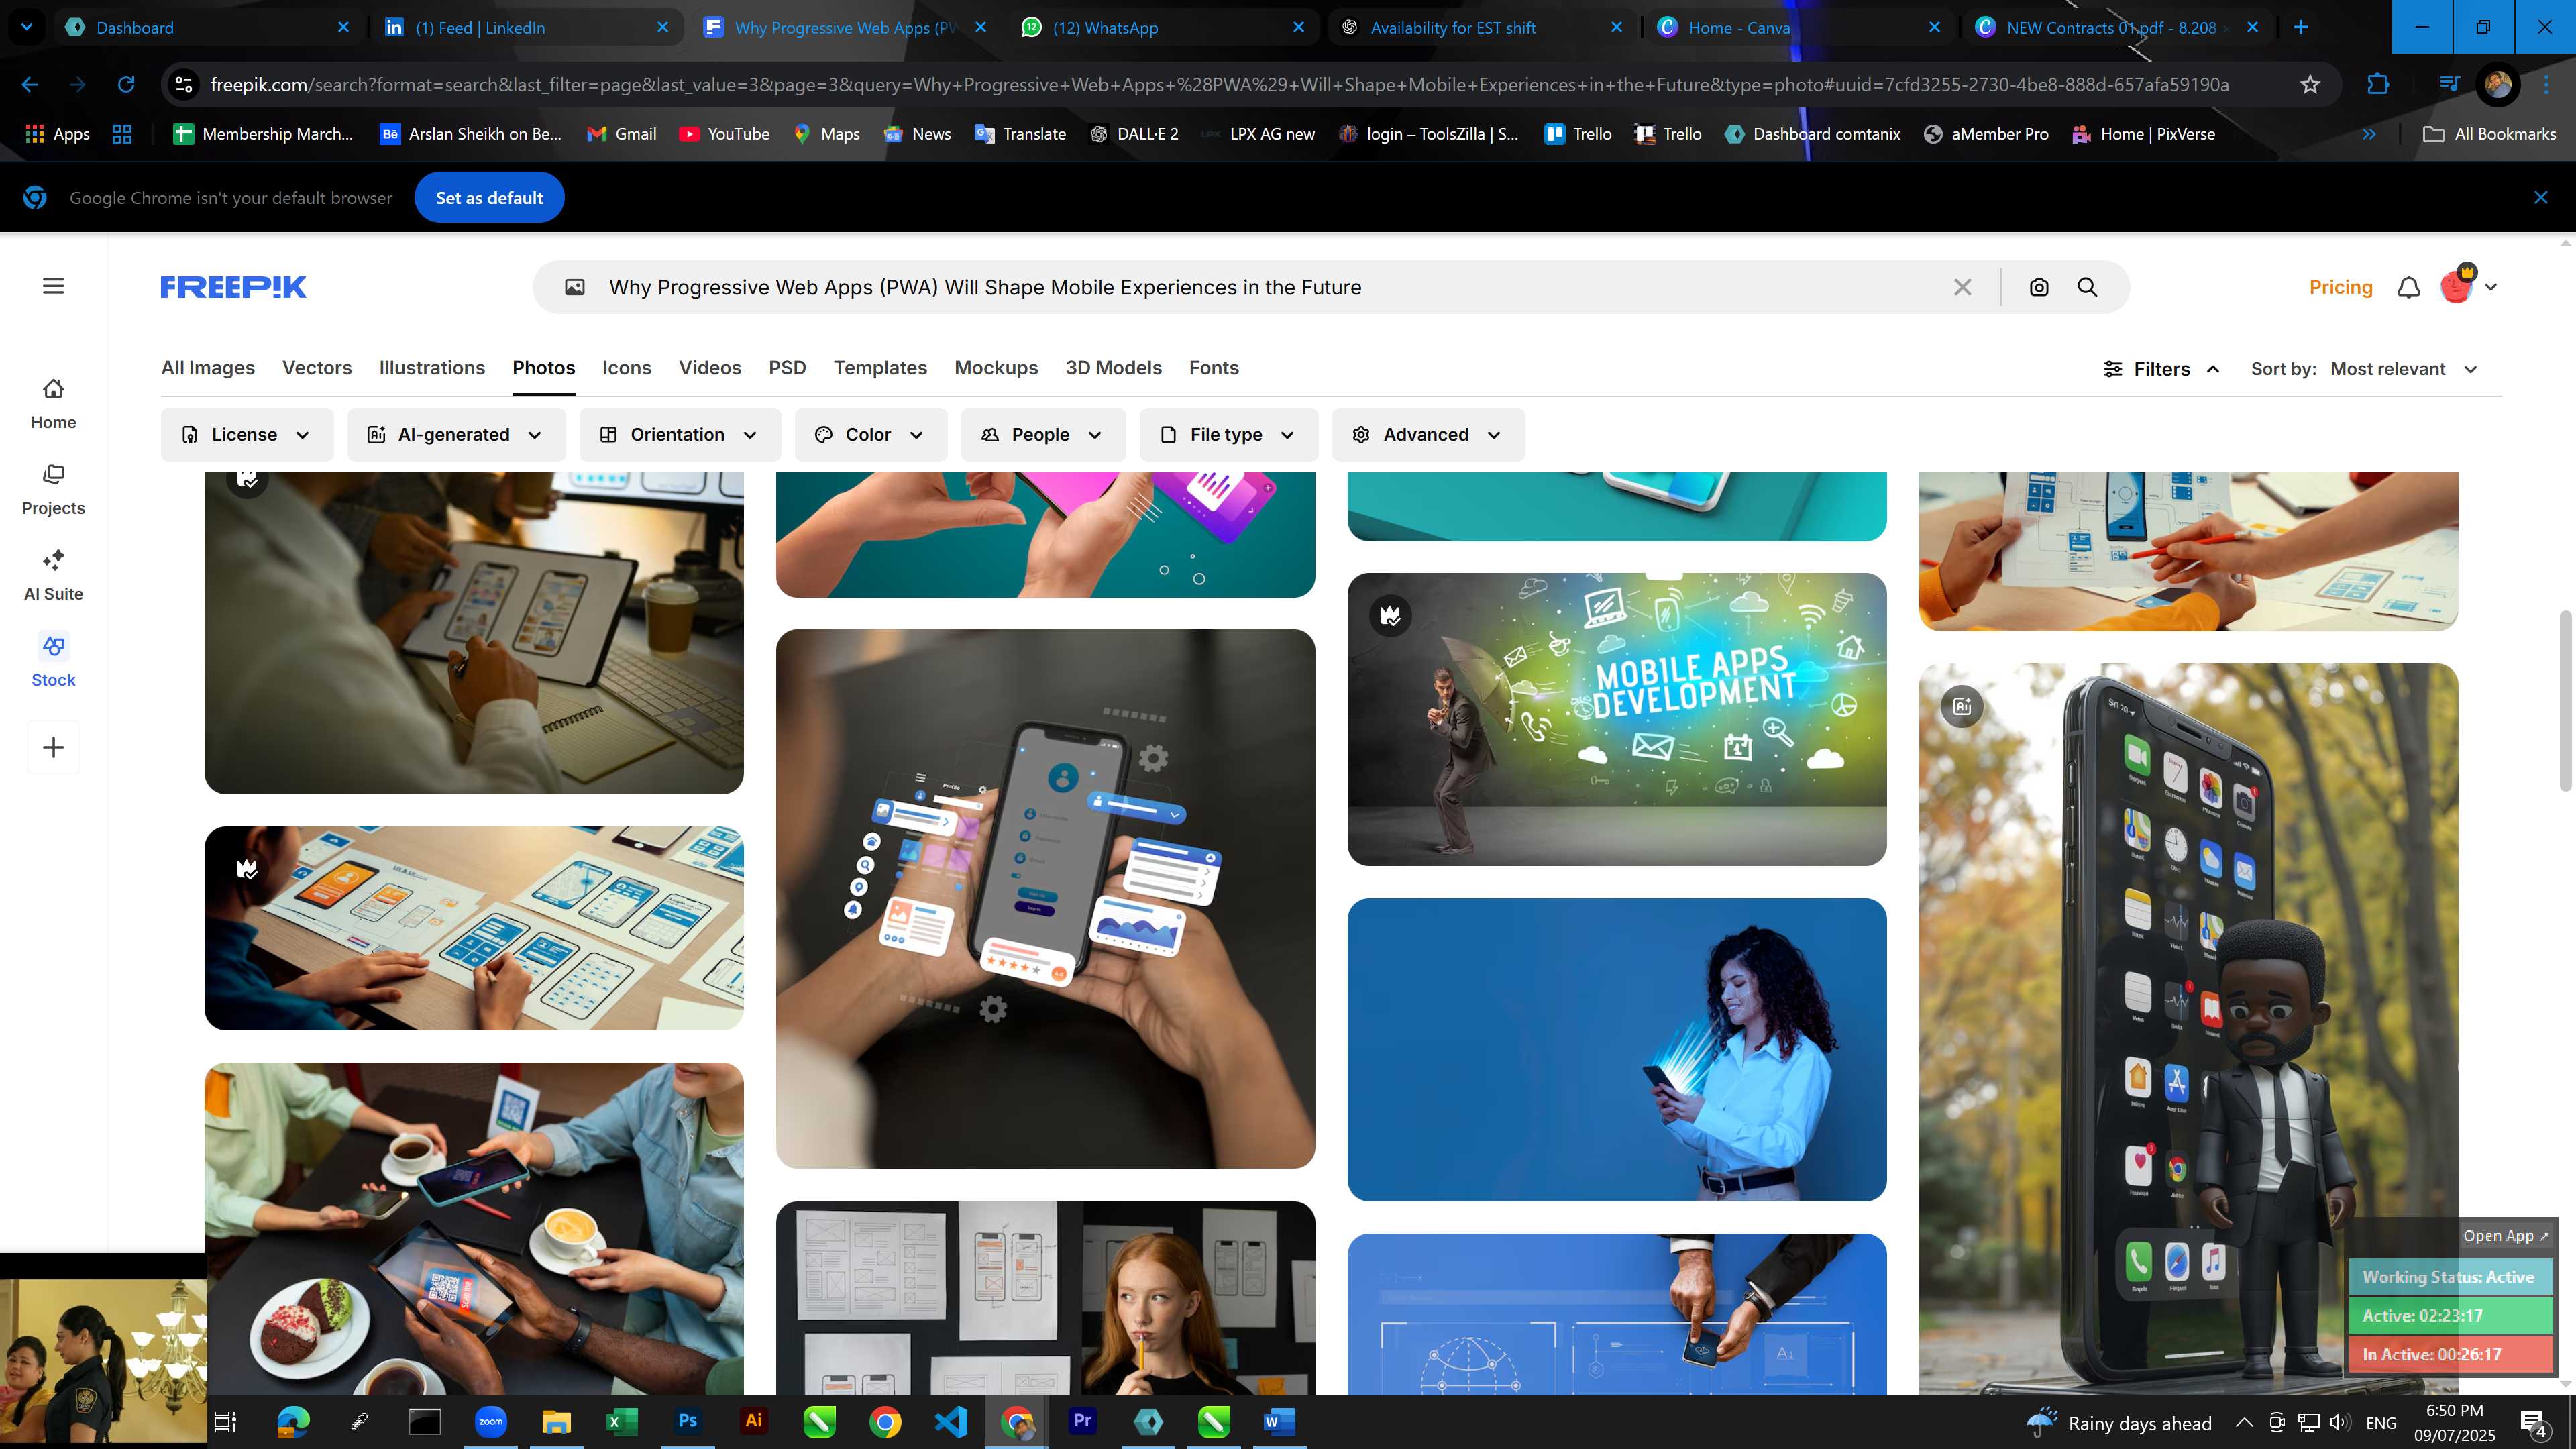Open the Pricing link
2576x1449 pixels.
2340,287
